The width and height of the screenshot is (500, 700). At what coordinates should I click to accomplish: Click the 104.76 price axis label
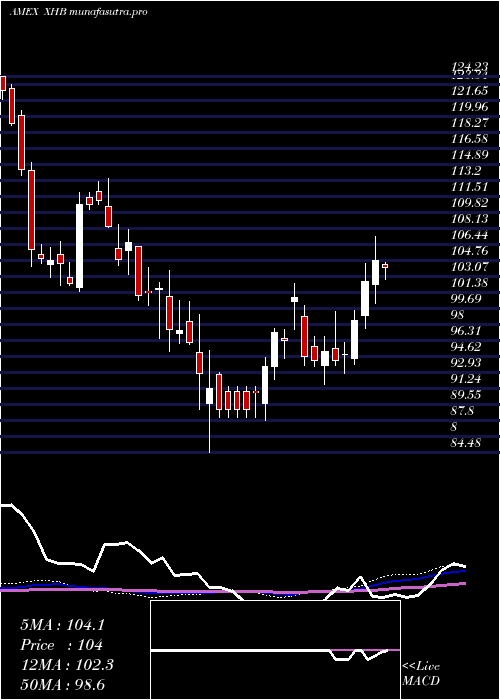click(470, 250)
